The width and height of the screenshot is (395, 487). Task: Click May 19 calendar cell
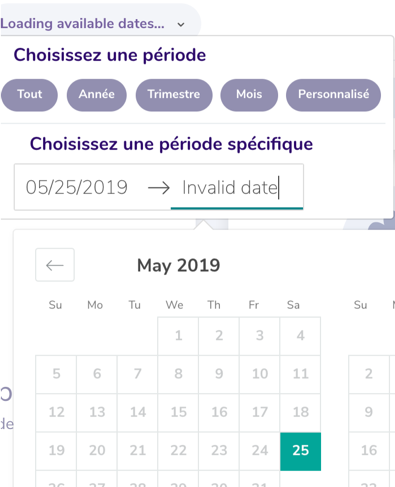[x=56, y=451]
